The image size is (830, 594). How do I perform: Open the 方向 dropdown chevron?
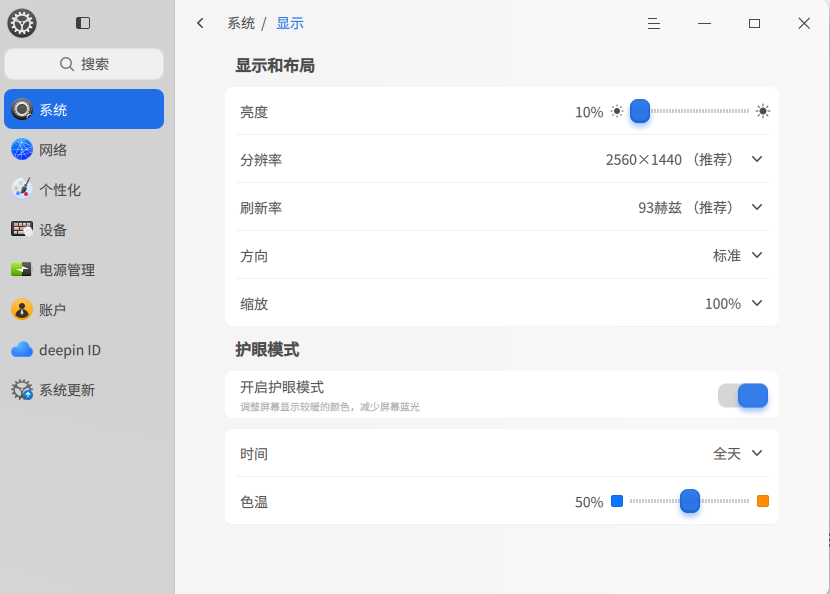[x=757, y=255]
